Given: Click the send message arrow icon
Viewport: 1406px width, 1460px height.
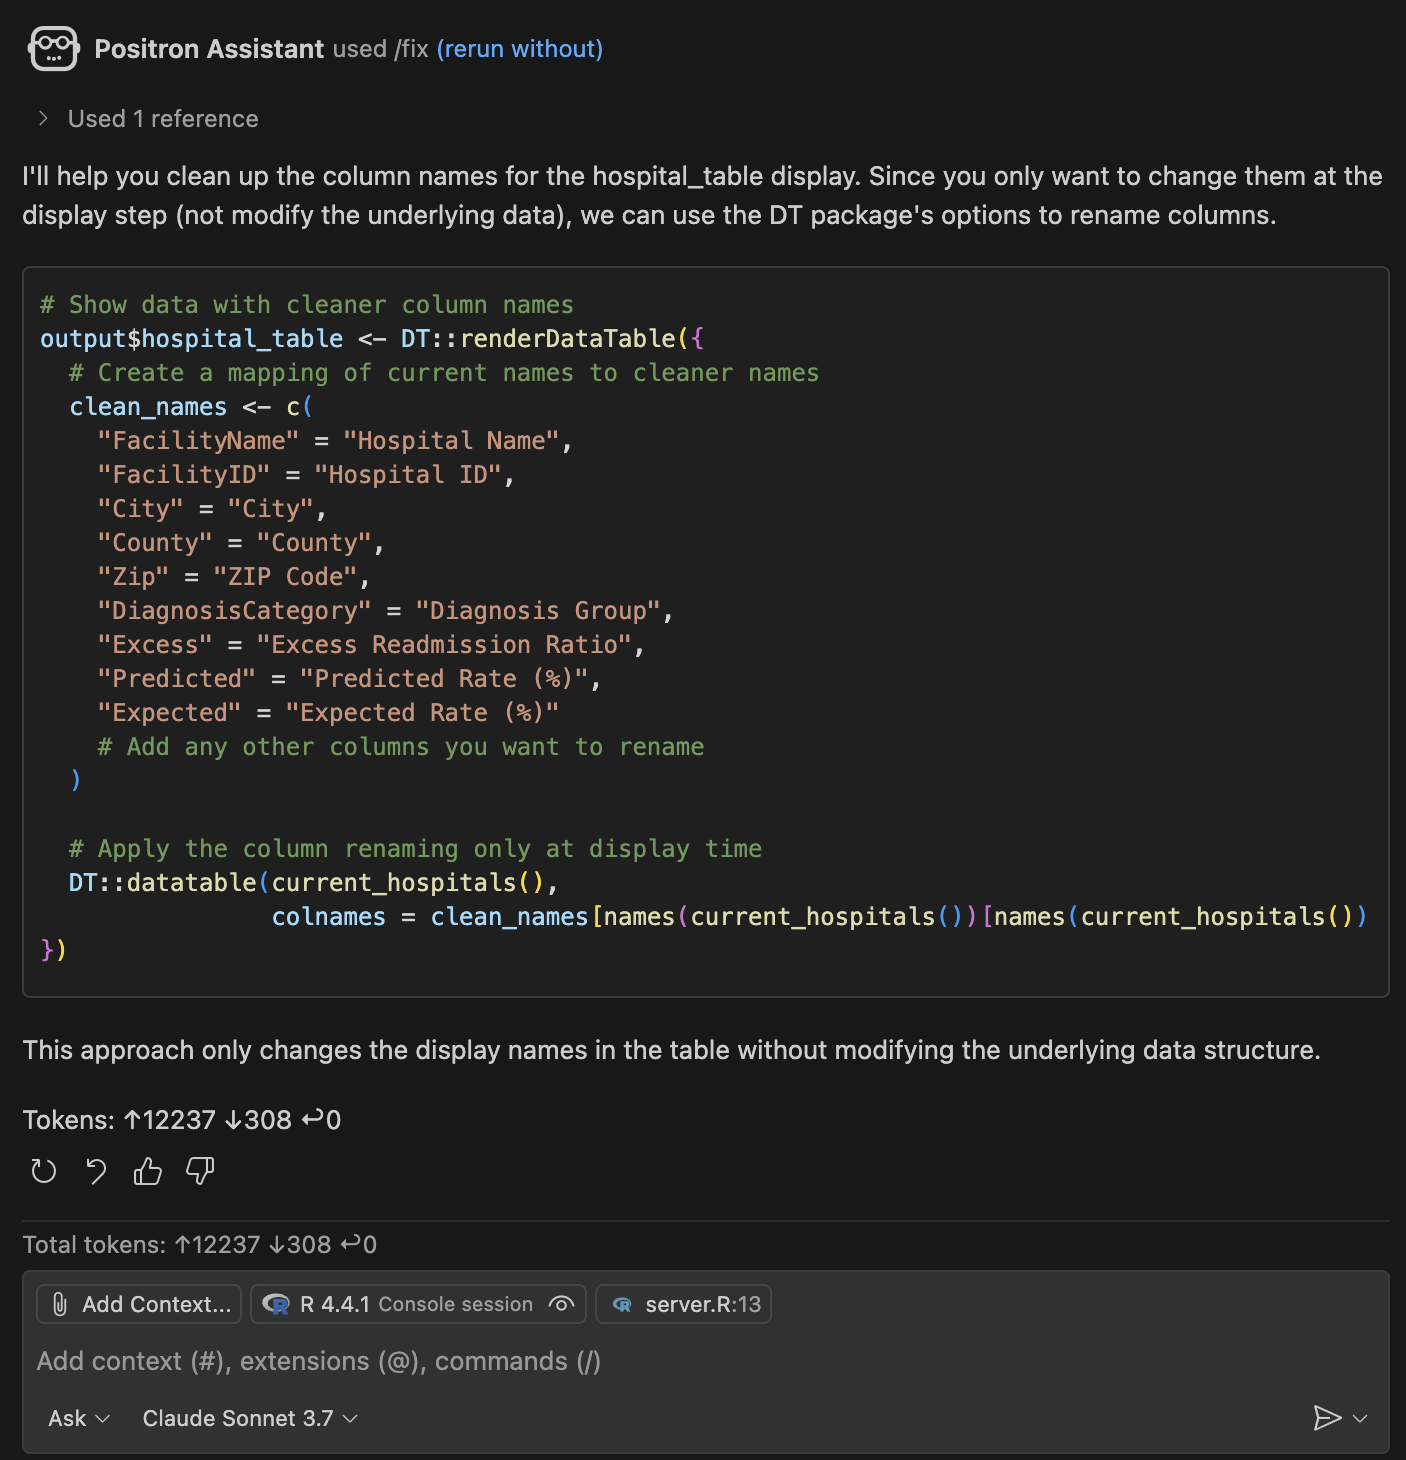Looking at the screenshot, I should (x=1326, y=1418).
